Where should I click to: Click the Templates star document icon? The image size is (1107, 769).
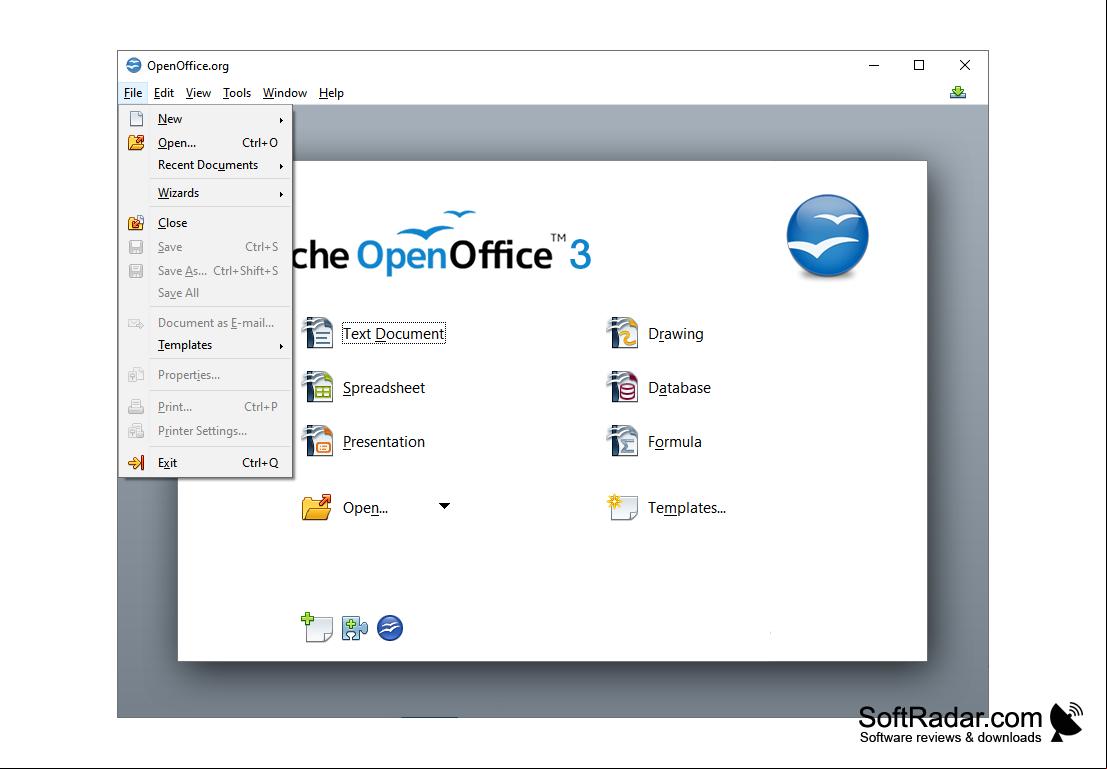click(623, 507)
